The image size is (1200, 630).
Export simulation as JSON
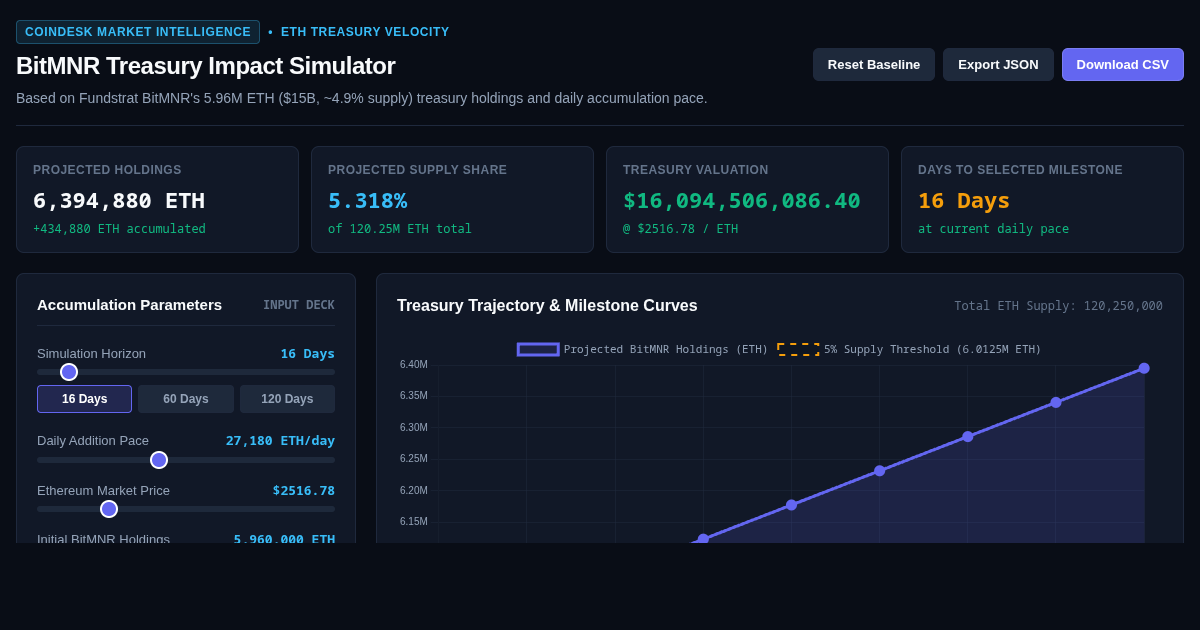998,64
